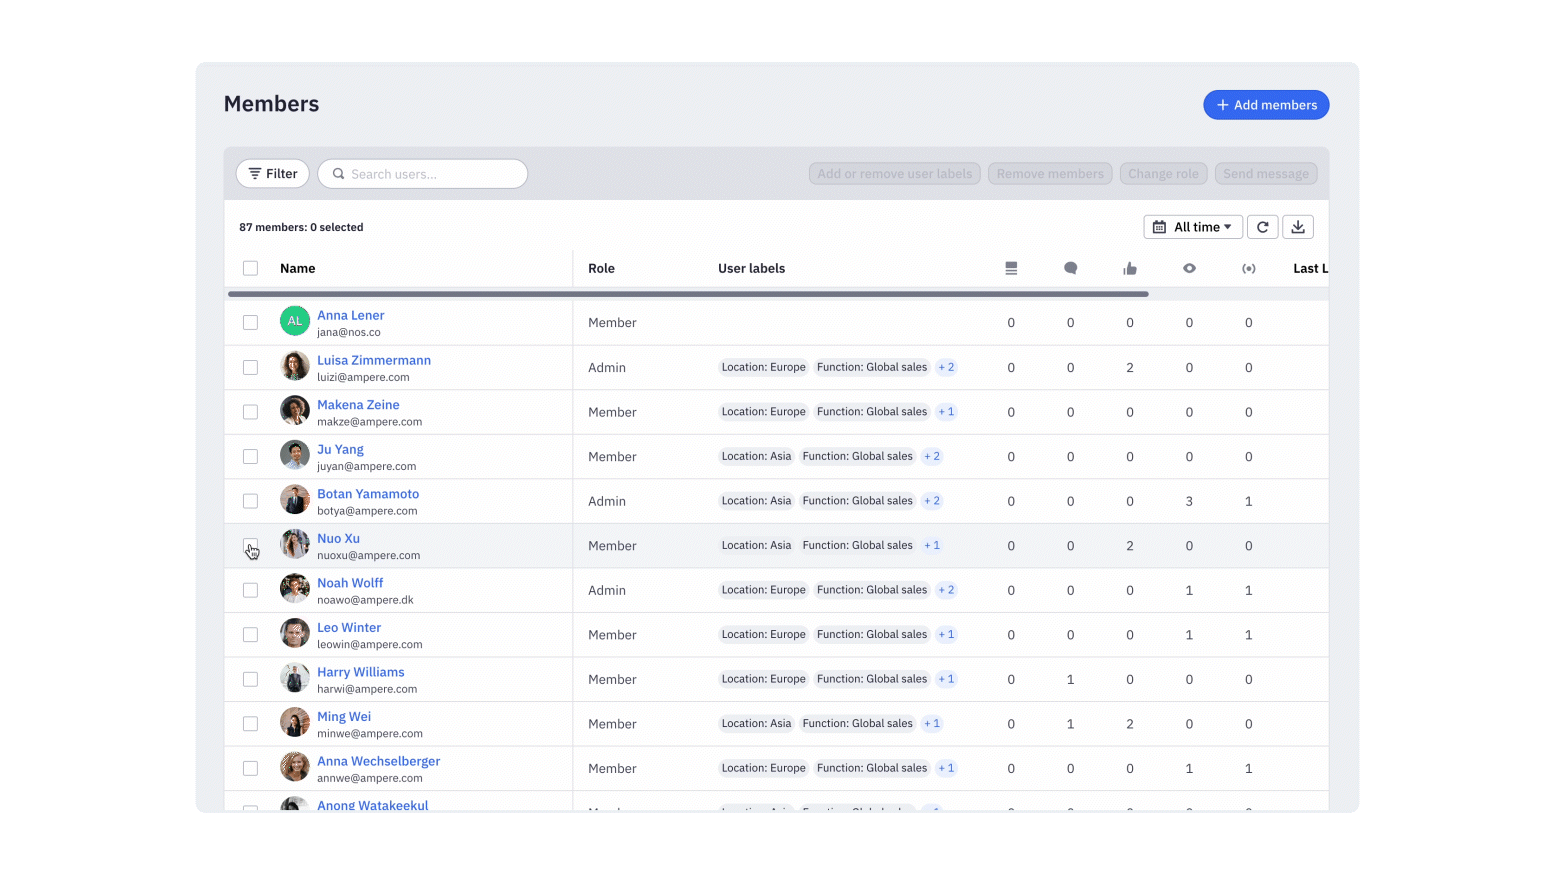Sort table by Name column header
Image resolution: width=1555 pixels, height=875 pixels.
298,268
